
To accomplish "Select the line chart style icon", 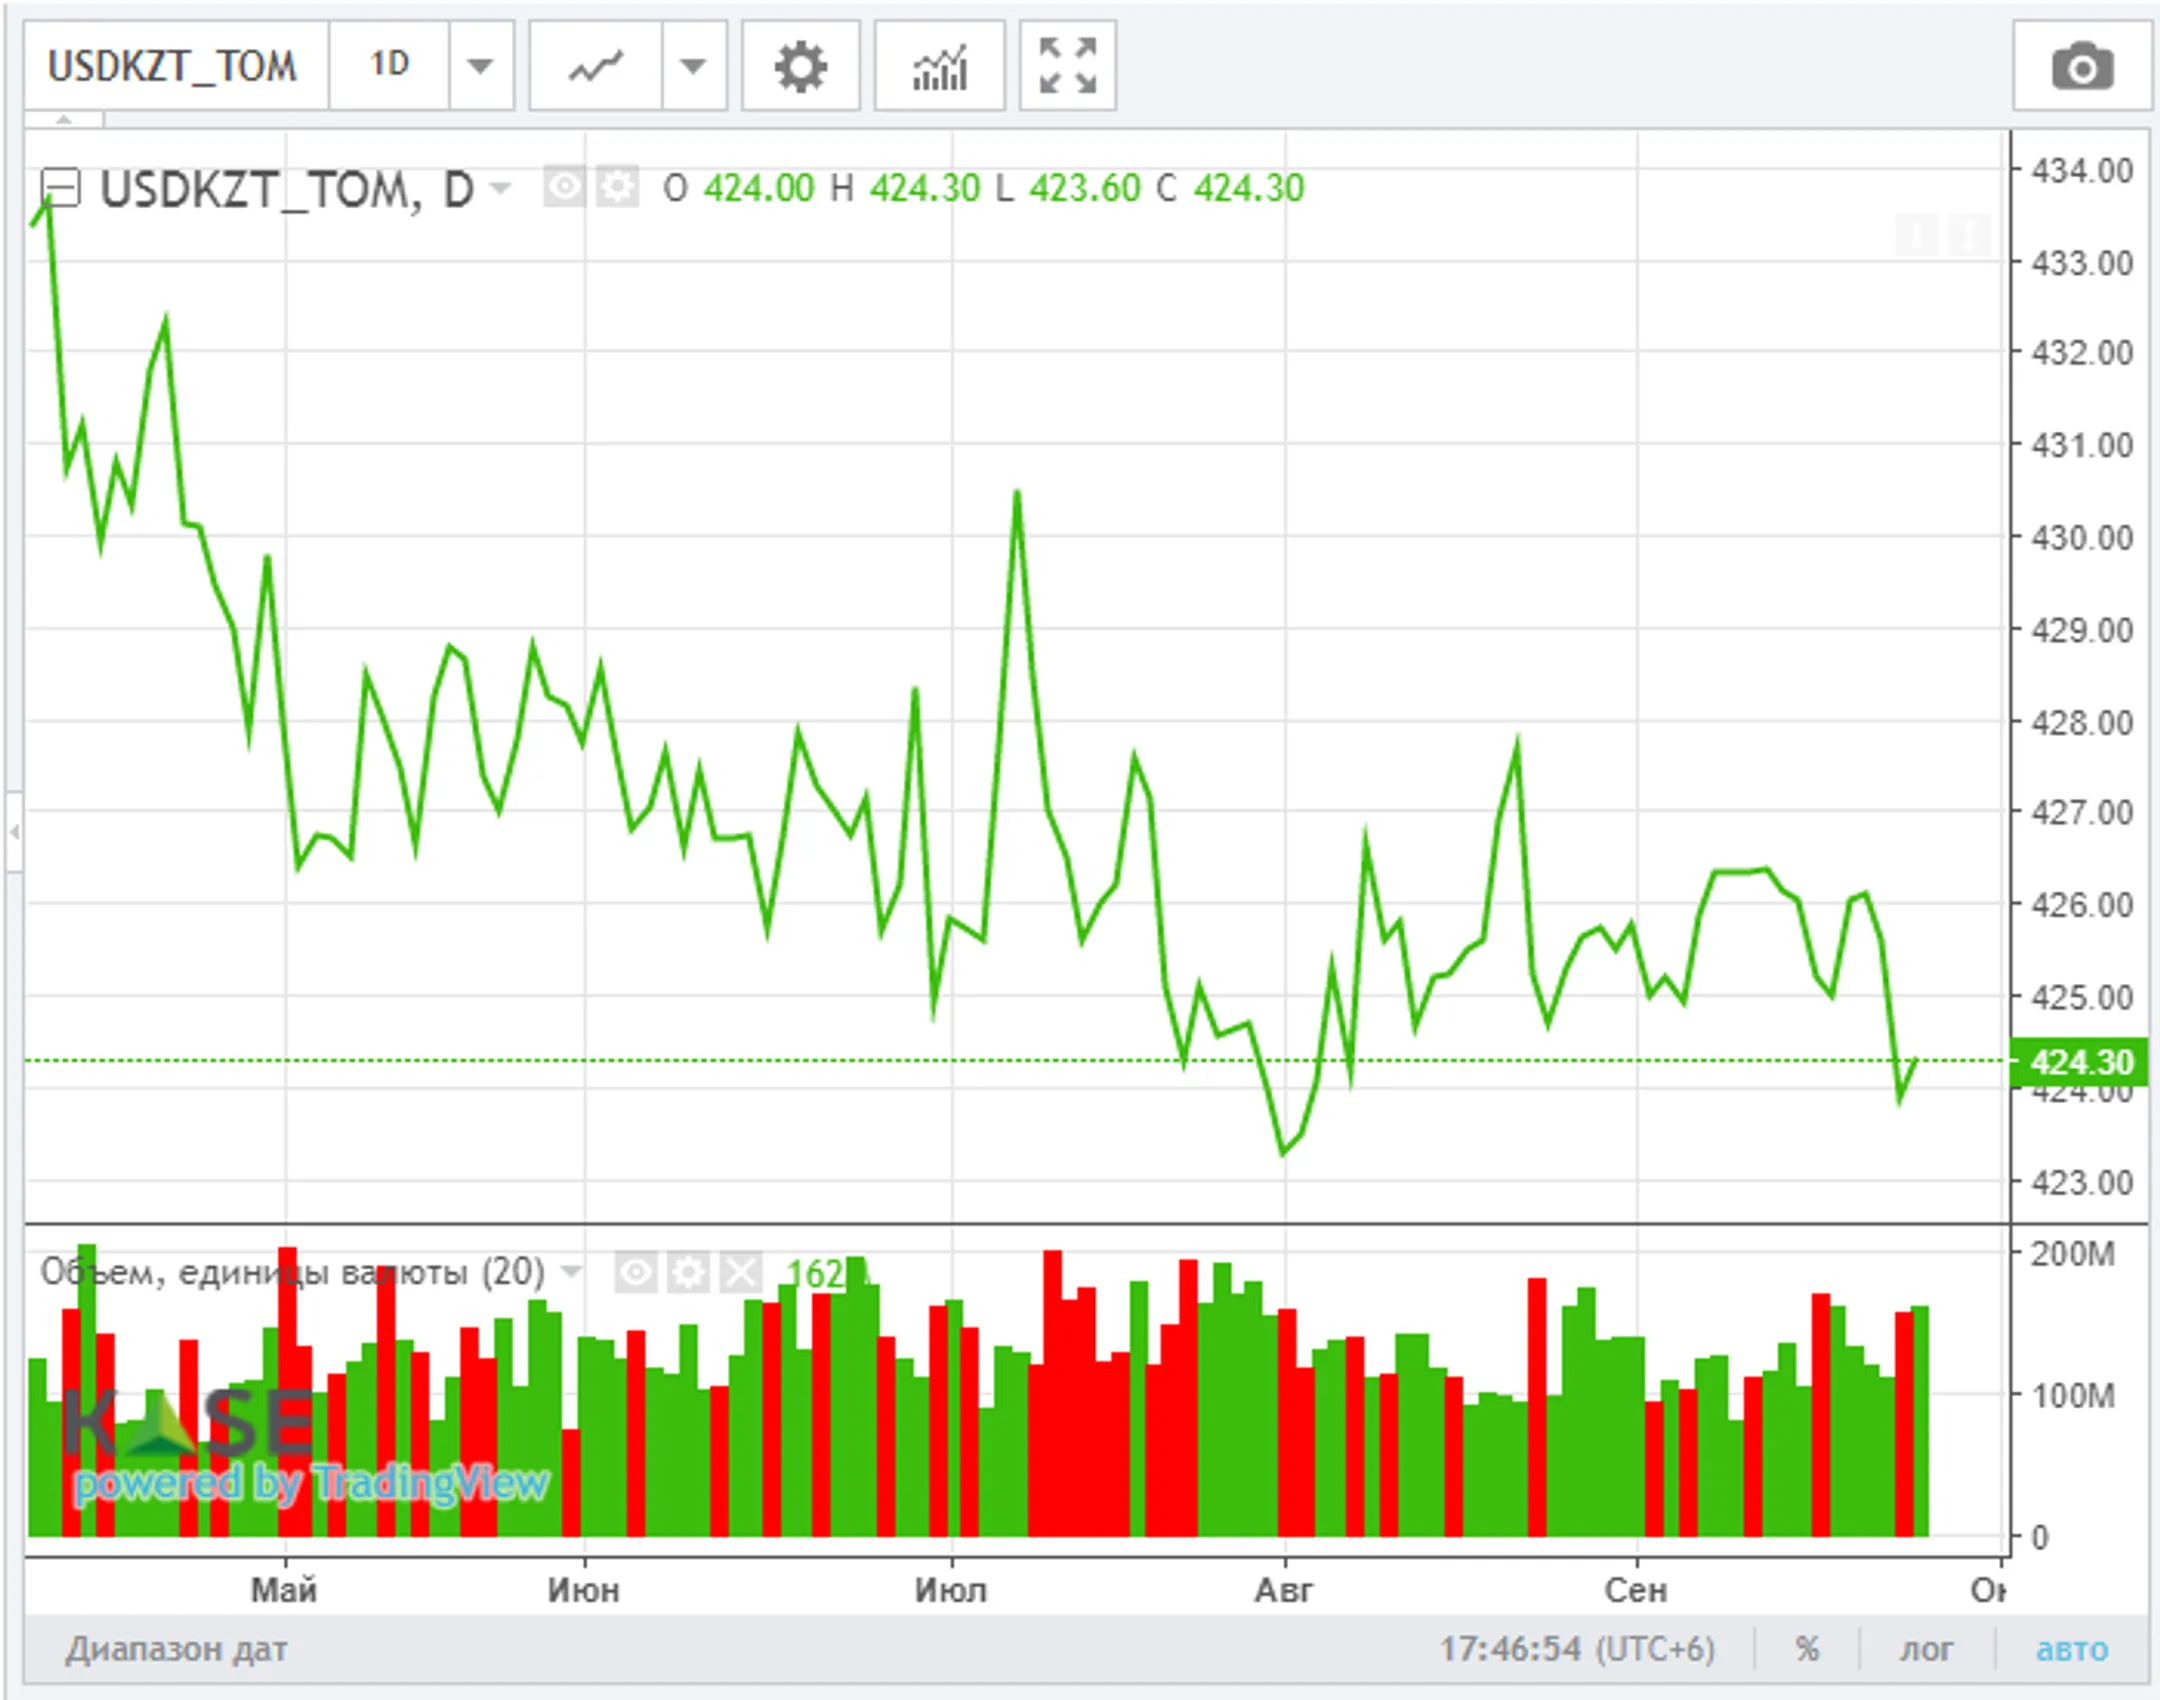I will (x=596, y=67).
